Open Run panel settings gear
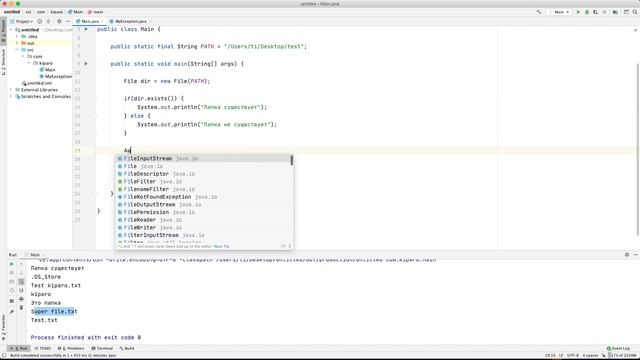Image resolution: width=640 pixels, height=360 pixels. point(627,255)
